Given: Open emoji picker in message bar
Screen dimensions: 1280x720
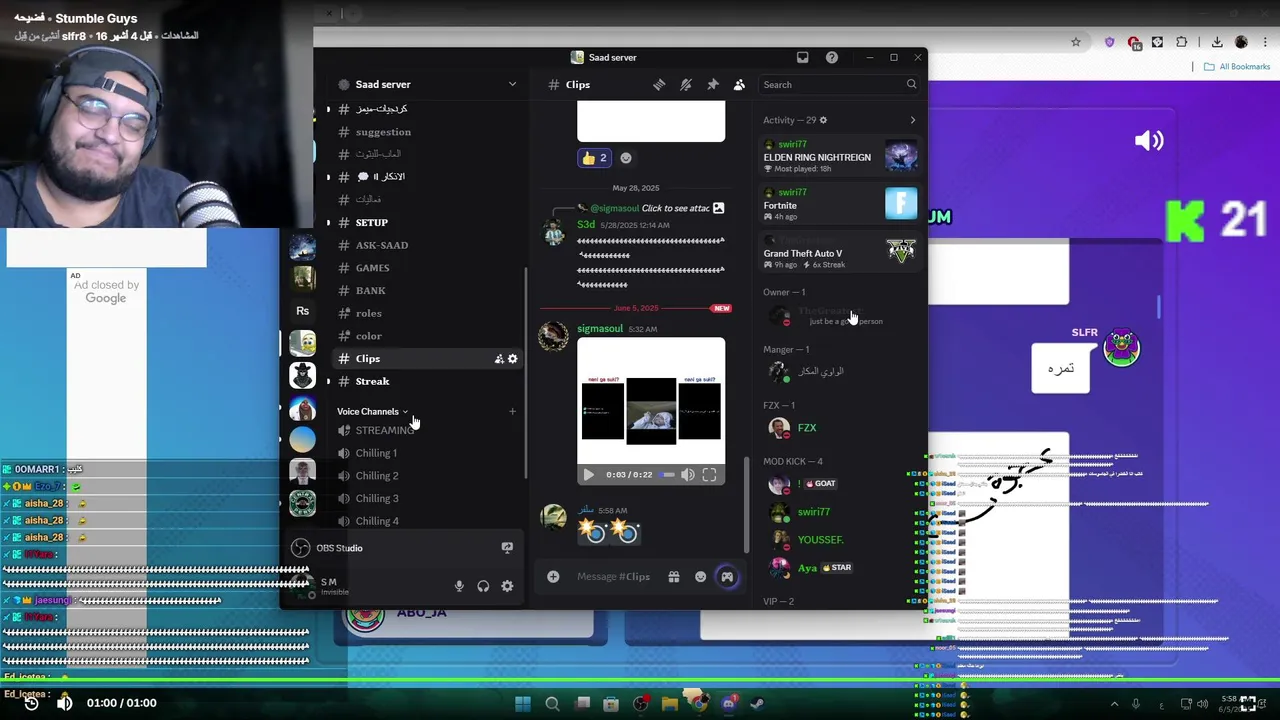Looking at the screenshot, I should pyautogui.click(x=700, y=576).
